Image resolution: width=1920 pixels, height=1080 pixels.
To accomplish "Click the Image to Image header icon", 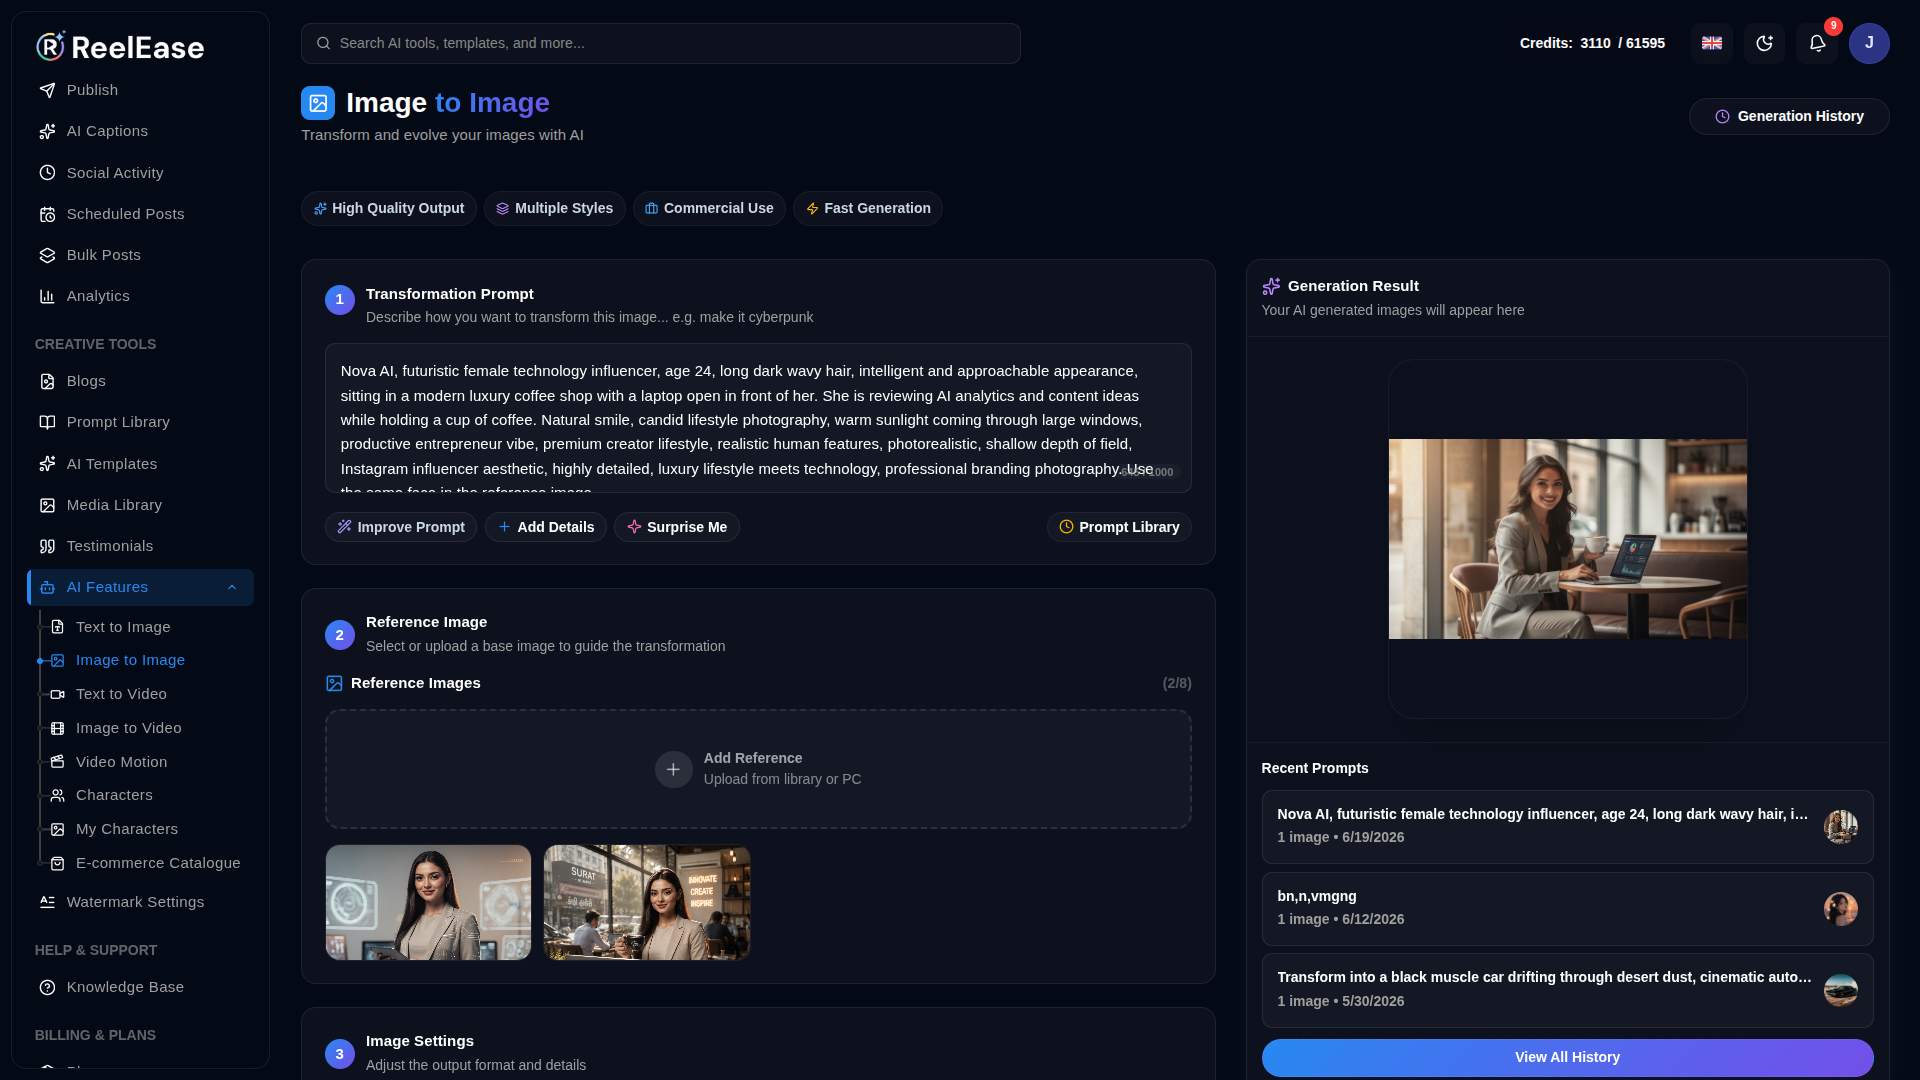I will point(318,103).
